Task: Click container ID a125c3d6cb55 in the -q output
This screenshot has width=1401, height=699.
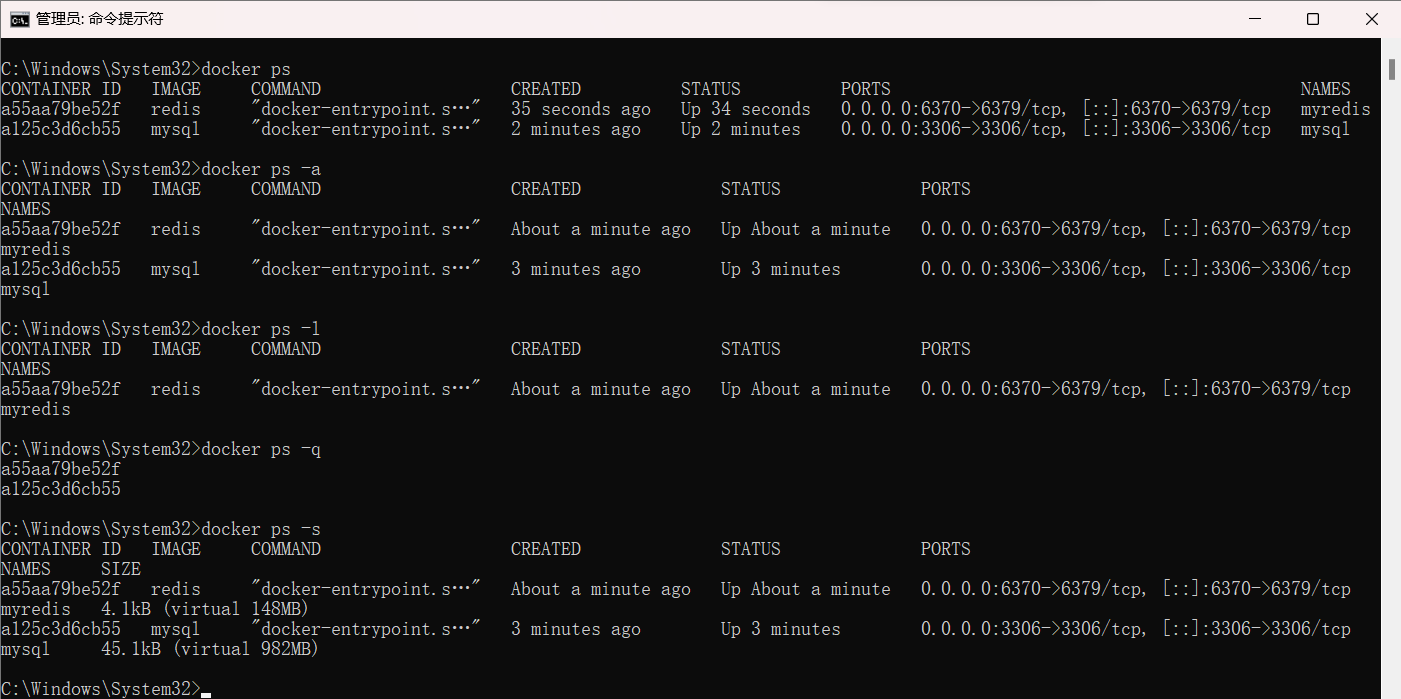Action: [x=61, y=489]
